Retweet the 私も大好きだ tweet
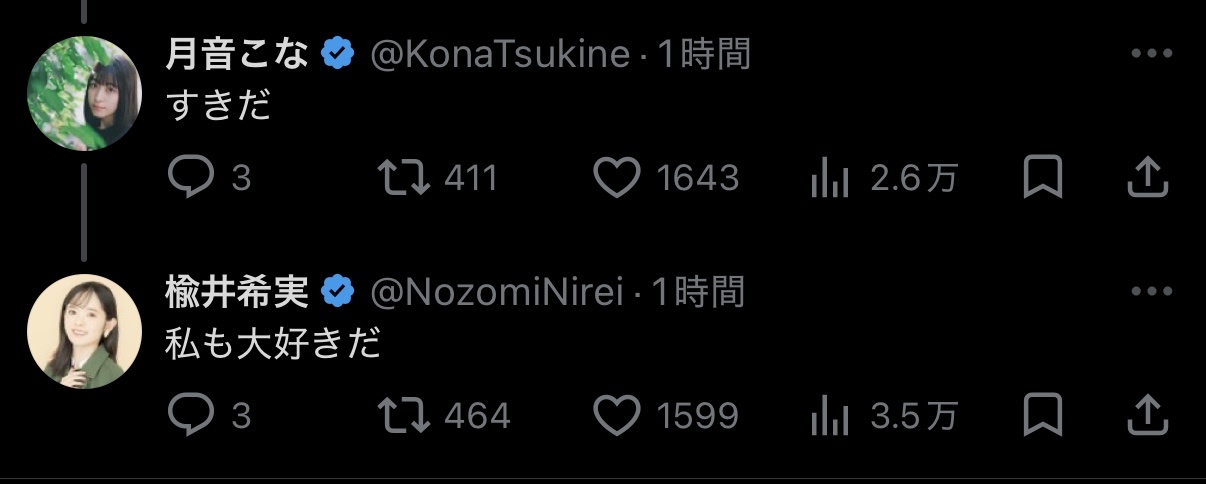 point(403,415)
